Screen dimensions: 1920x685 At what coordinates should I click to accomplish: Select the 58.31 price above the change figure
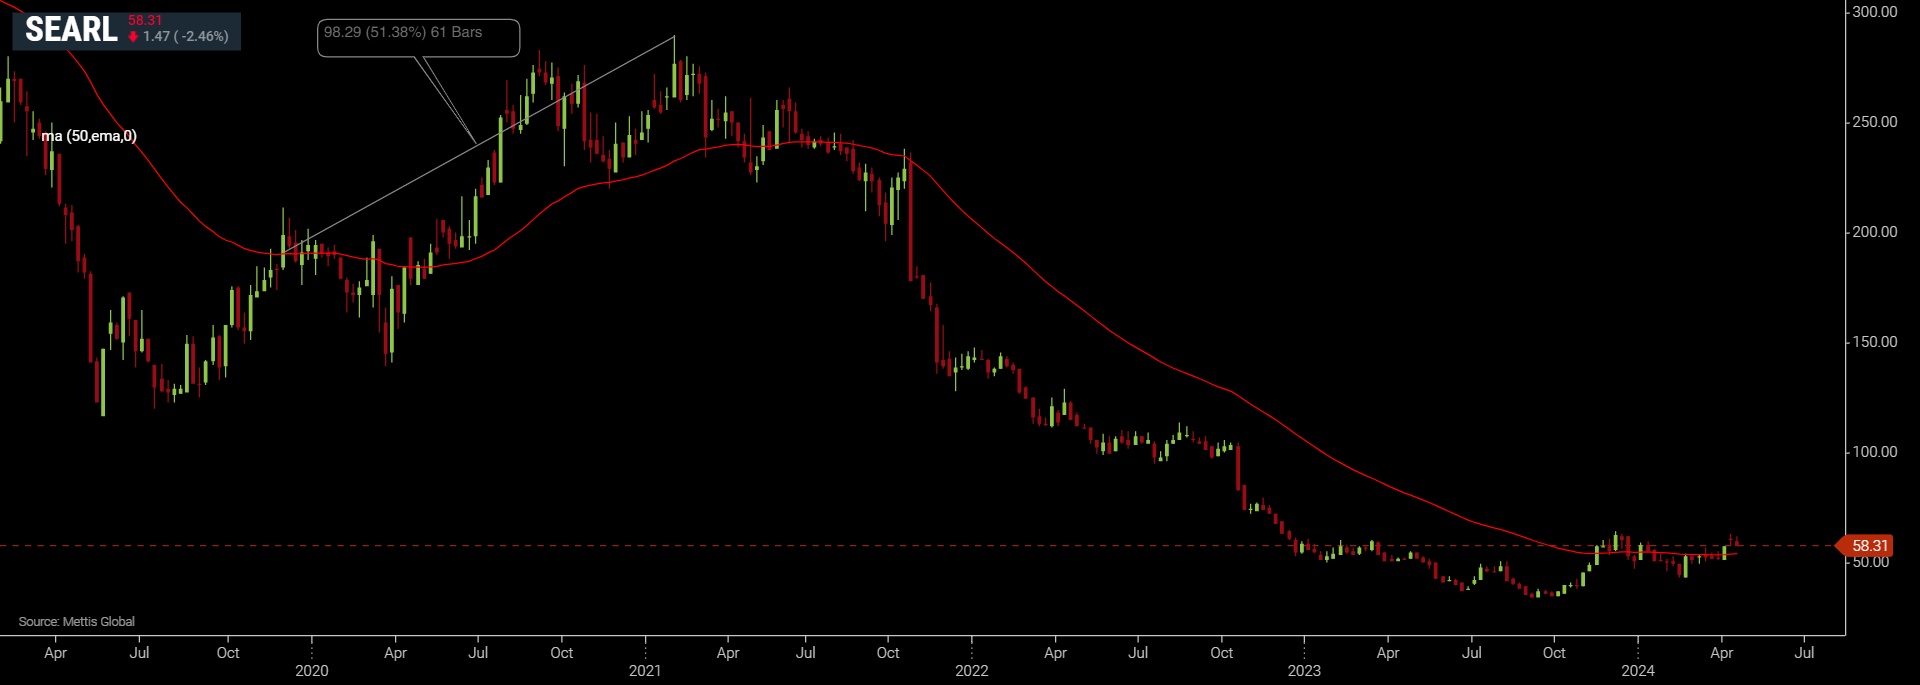pyautogui.click(x=145, y=20)
